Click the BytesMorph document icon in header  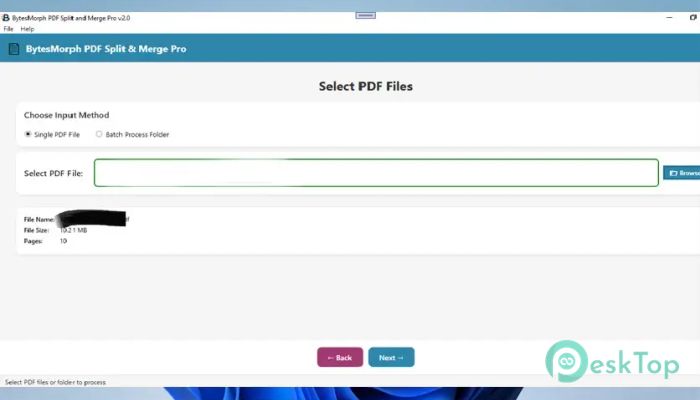click(14, 49)
